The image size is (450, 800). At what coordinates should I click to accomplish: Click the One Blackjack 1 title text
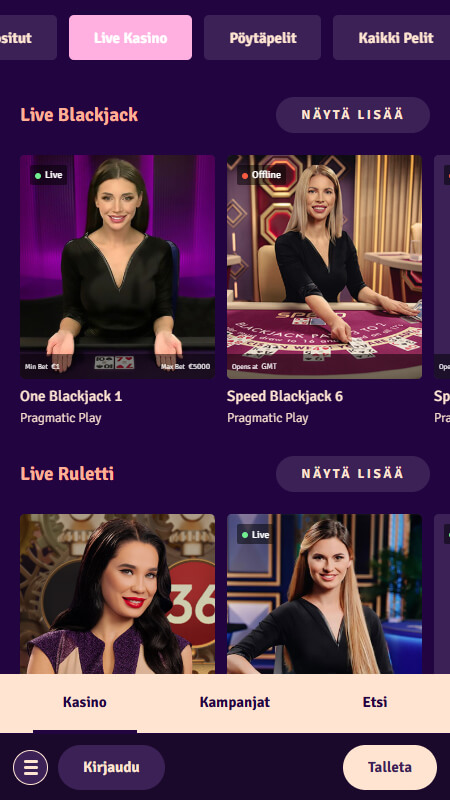pyautogui.click(x=71, y=396)
